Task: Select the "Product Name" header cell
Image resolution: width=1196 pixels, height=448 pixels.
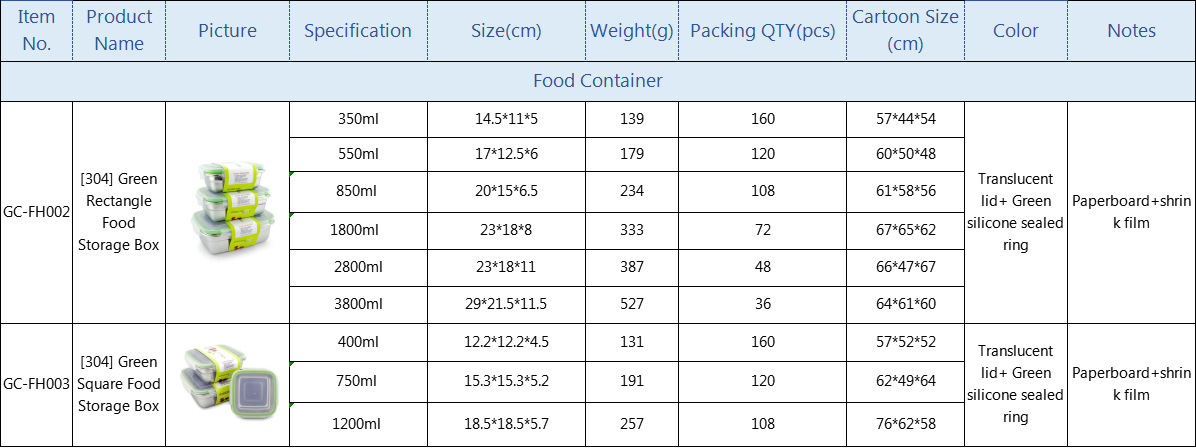Action: (x=119, y=31)
